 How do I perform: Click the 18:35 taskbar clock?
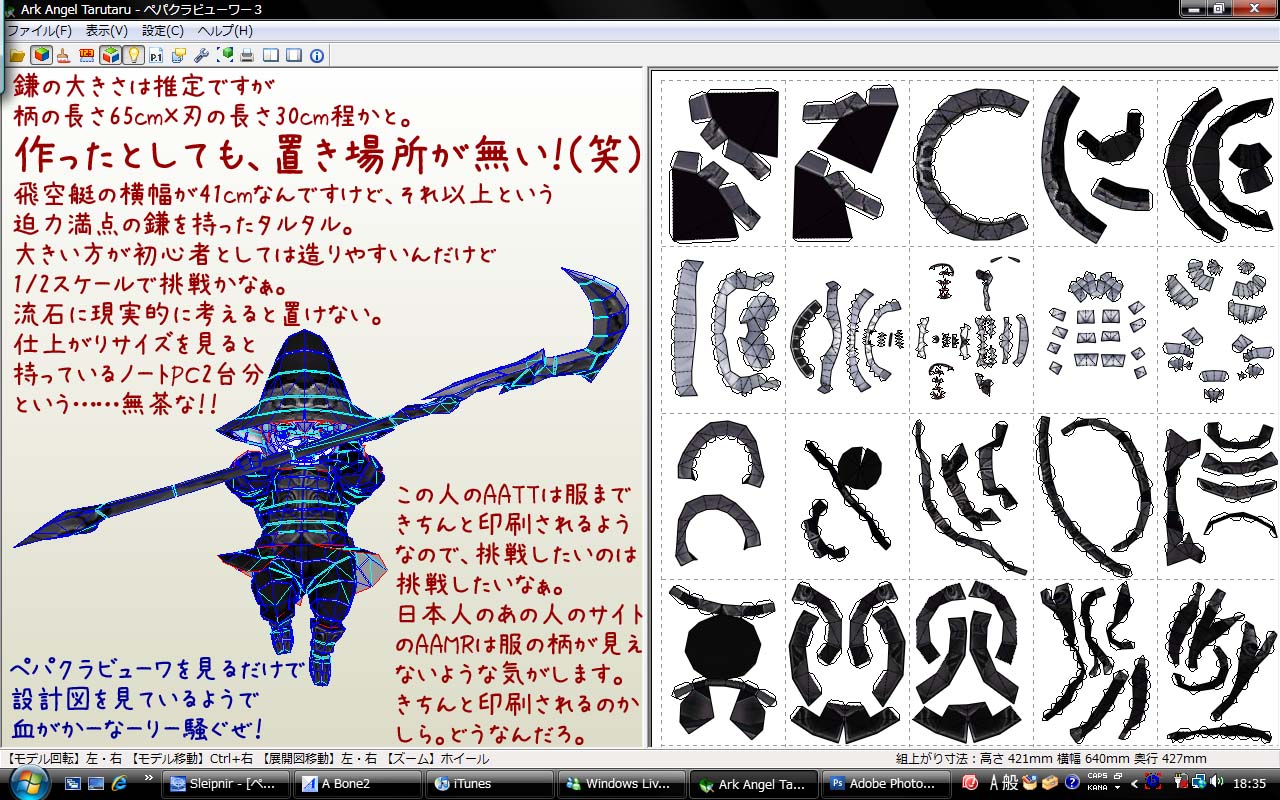1250,783
